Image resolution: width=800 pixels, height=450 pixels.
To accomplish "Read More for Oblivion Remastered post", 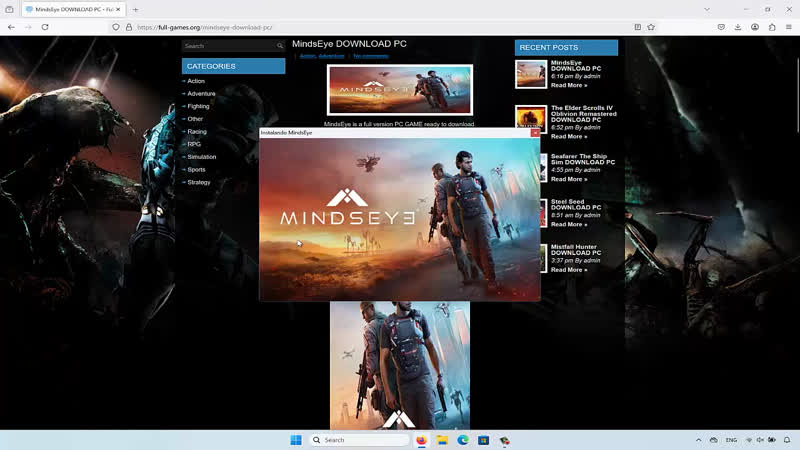I will pyautogui.click(x=568, y=137).
